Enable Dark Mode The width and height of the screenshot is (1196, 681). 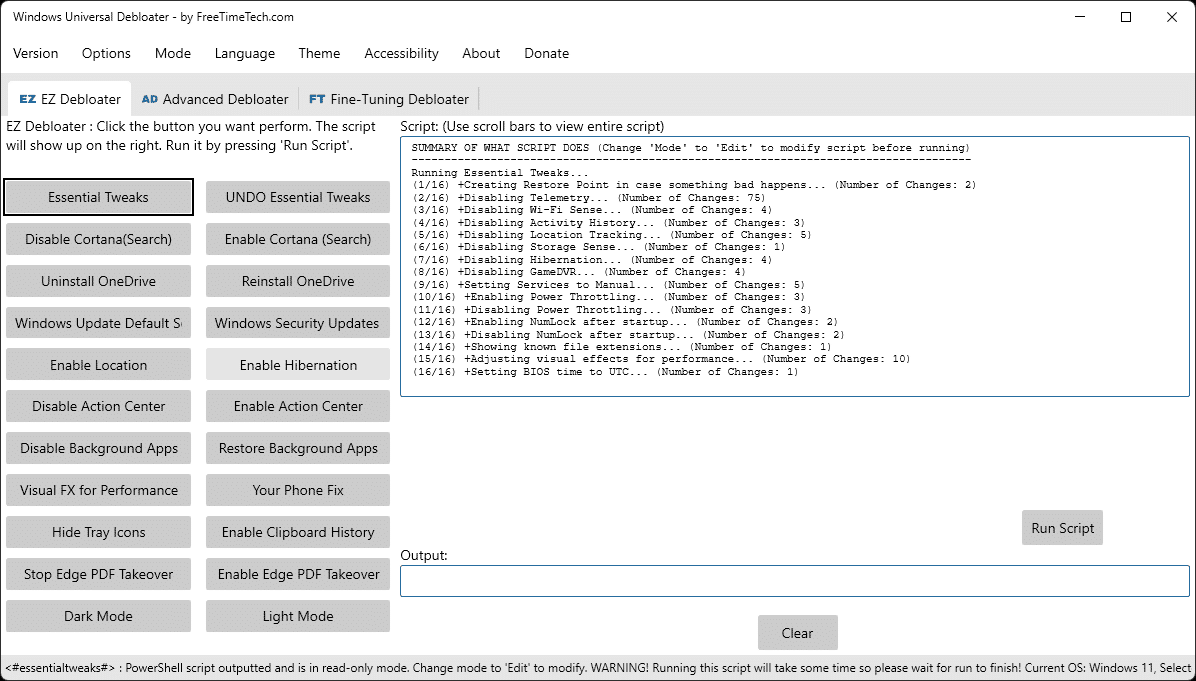click(x=98, y=616)
